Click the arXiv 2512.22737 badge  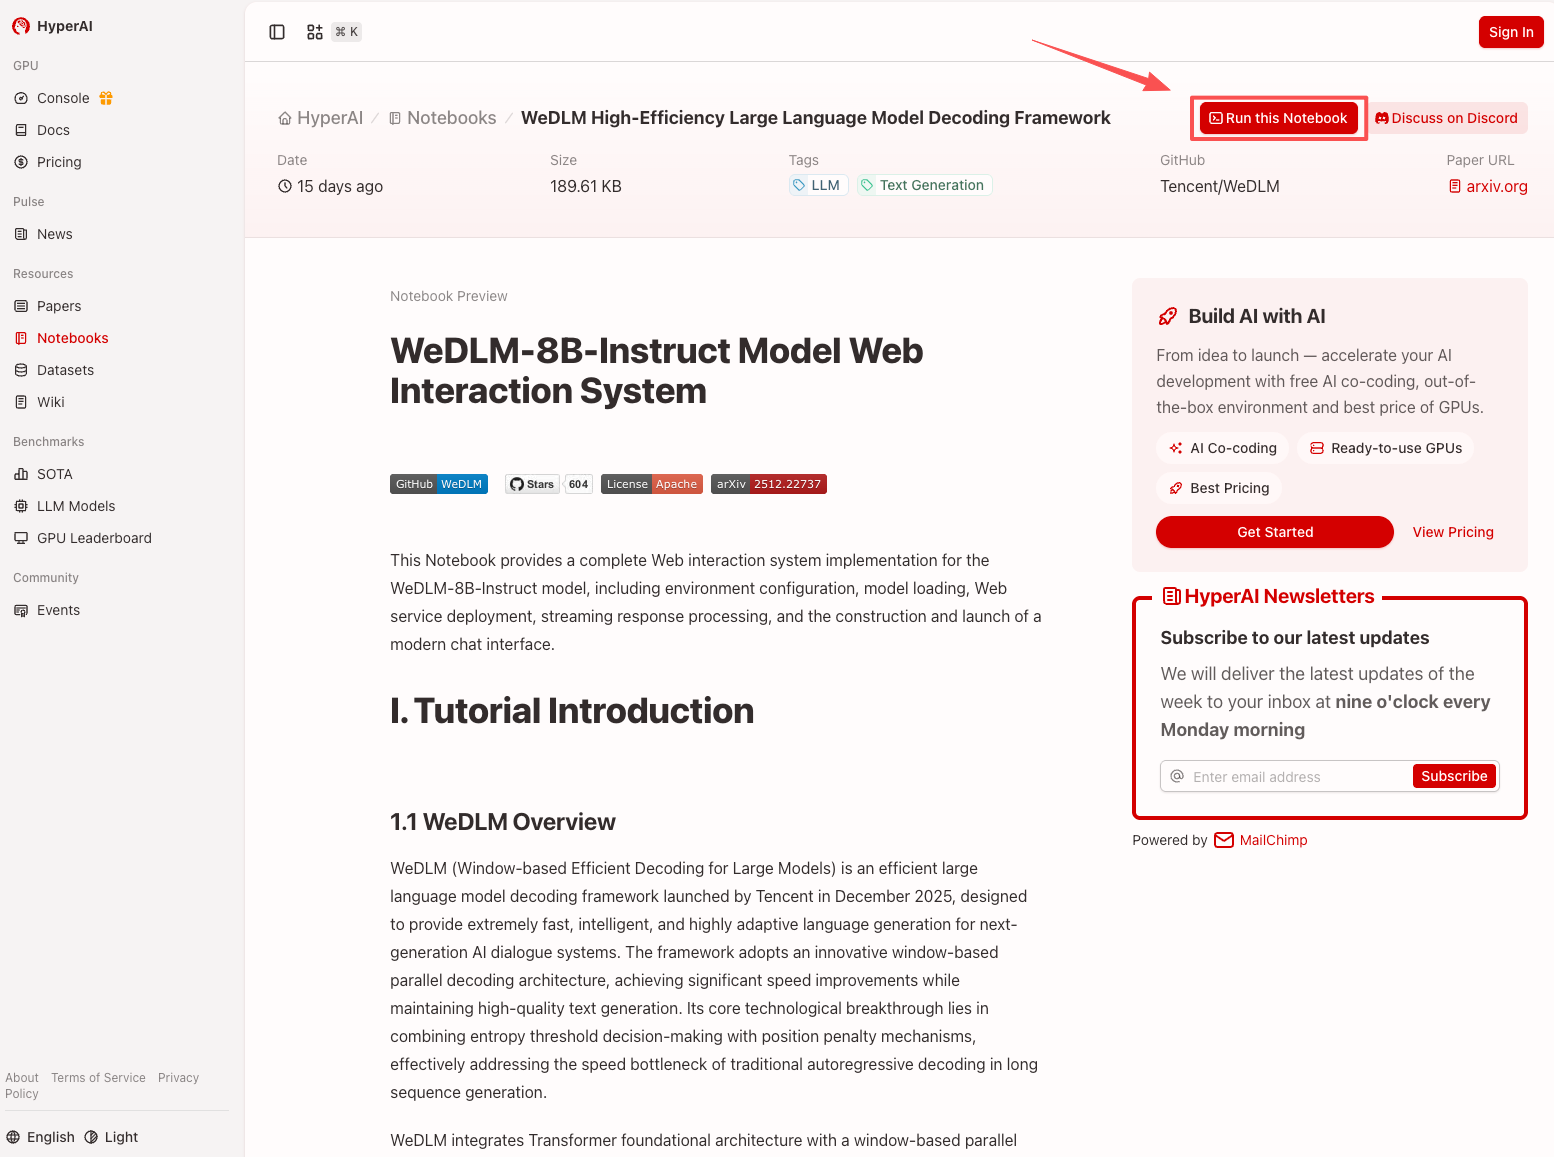(x=768, y=484)
